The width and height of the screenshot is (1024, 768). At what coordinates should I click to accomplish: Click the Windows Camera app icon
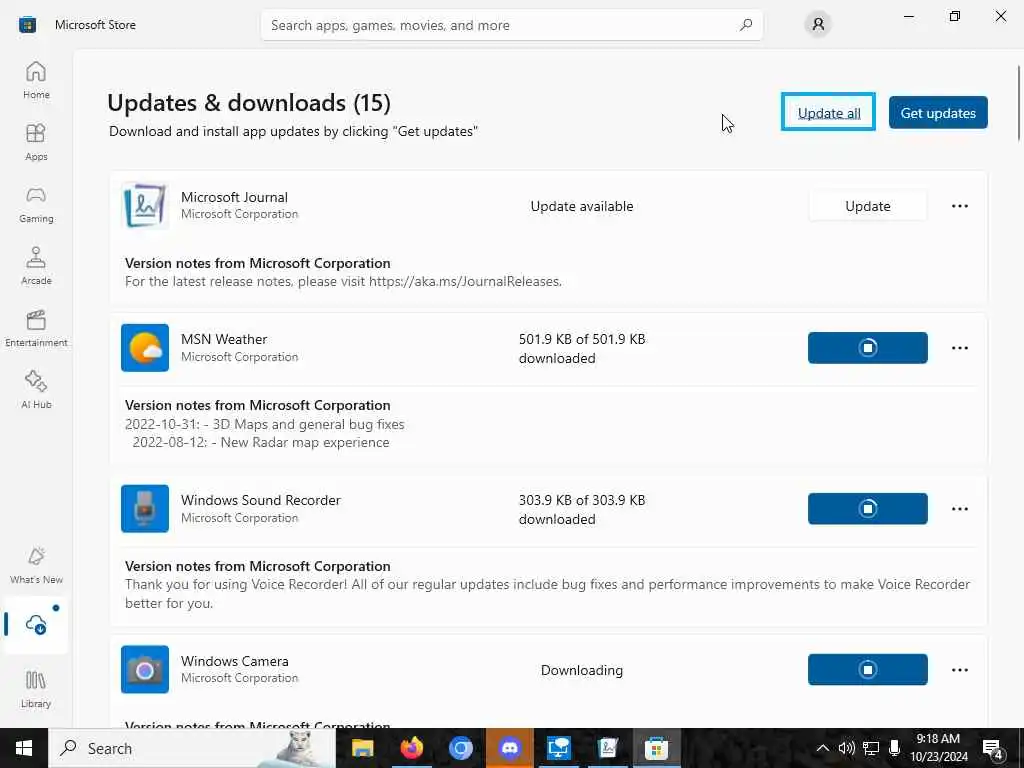tap(145, 669)
